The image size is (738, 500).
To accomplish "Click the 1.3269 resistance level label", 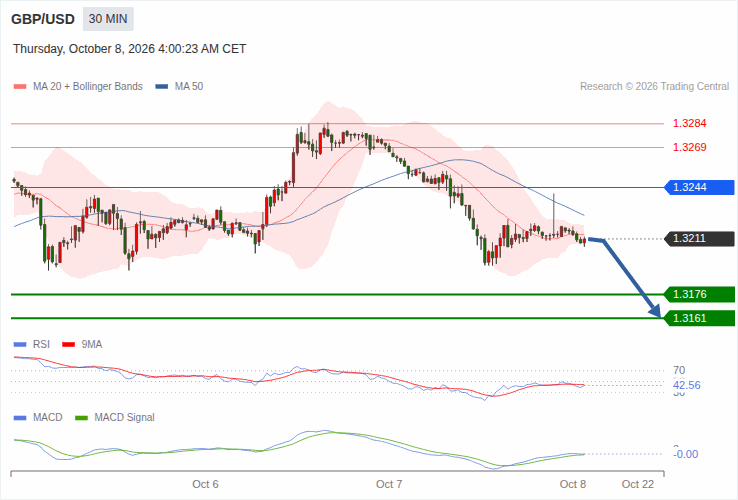I will [x=690, y=147].
